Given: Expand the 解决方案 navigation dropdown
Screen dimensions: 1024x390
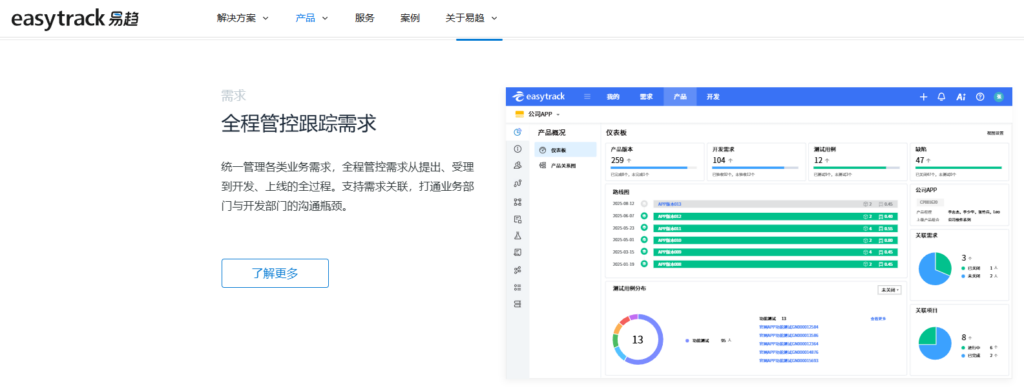Looking at the screenshot, I should click(242, 18).
